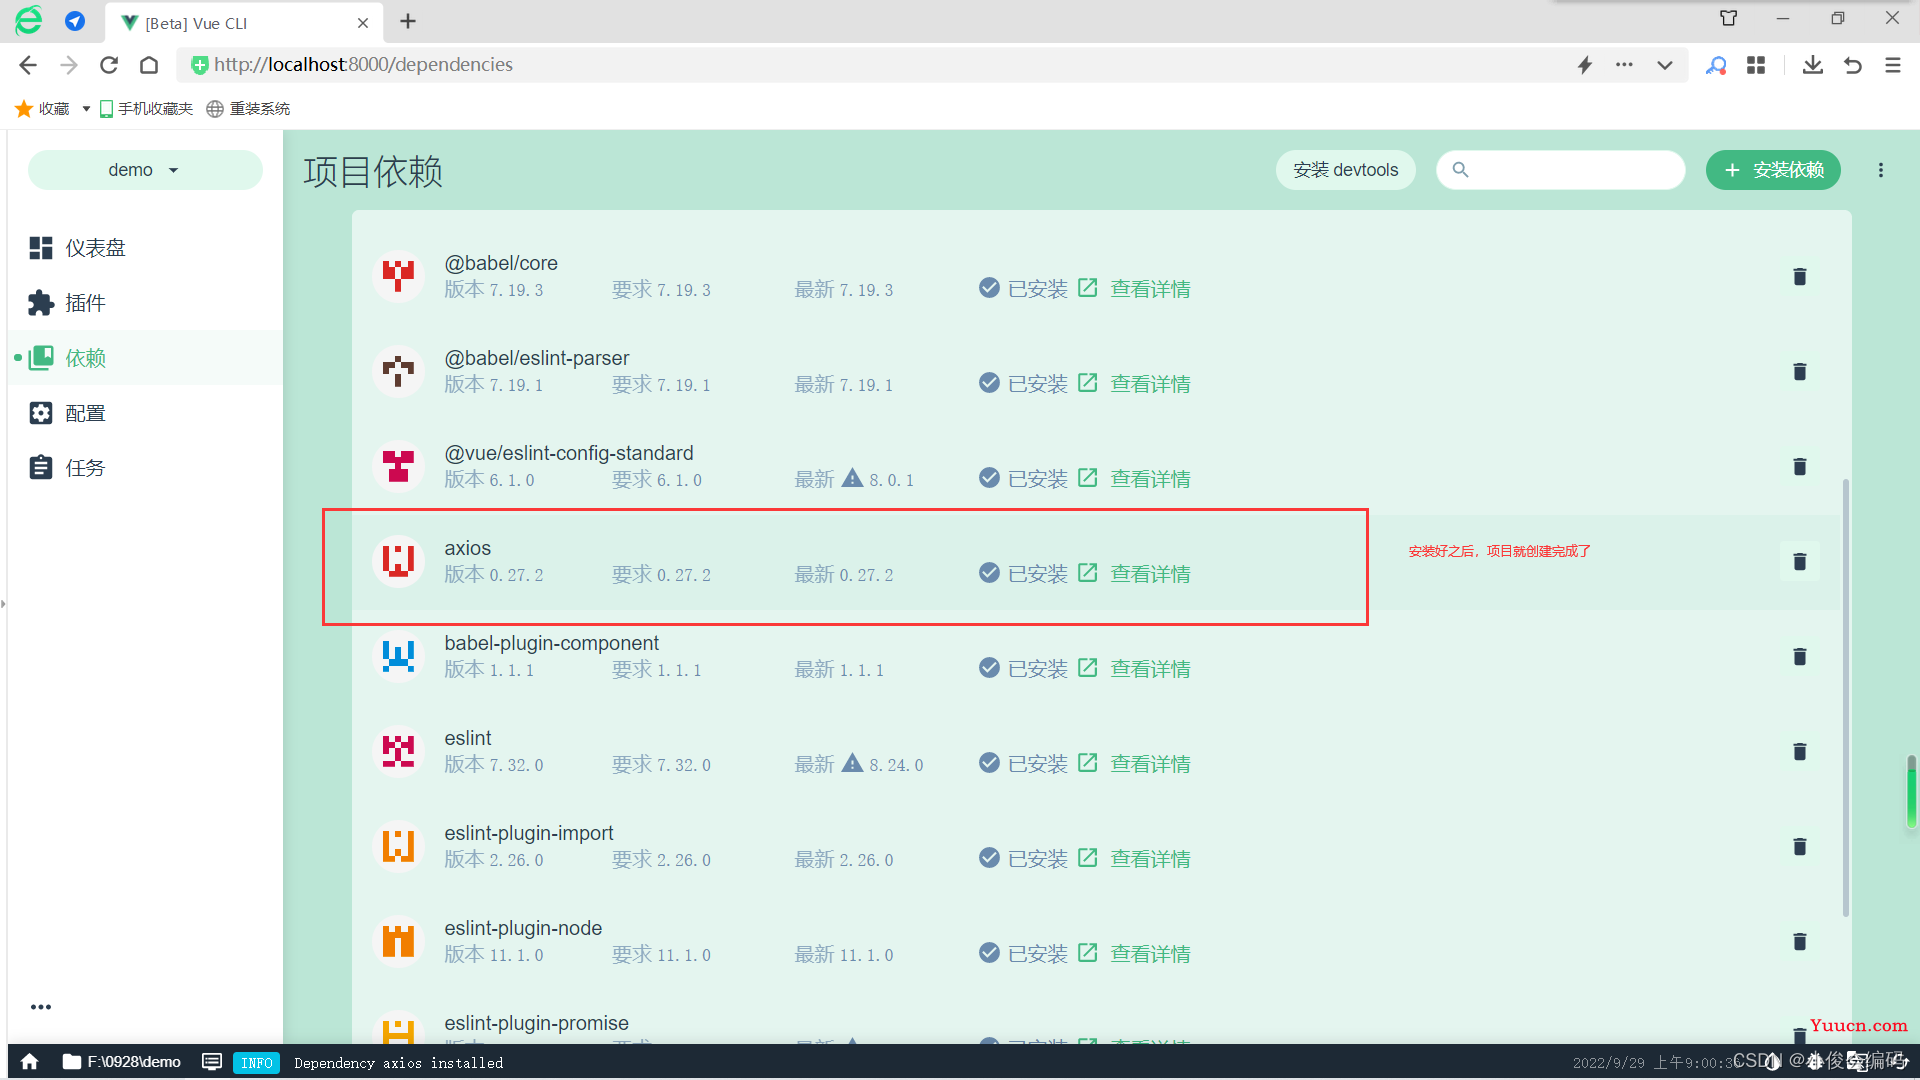Expand the 收藏 favorites dropdown arrow

click(86, 109)
